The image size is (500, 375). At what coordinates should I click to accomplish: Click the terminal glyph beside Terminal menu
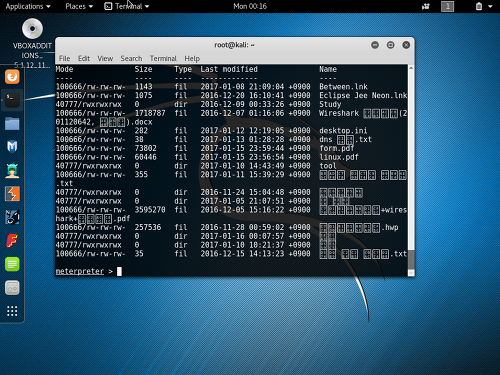pyautogui.click(x=108, y=6)
